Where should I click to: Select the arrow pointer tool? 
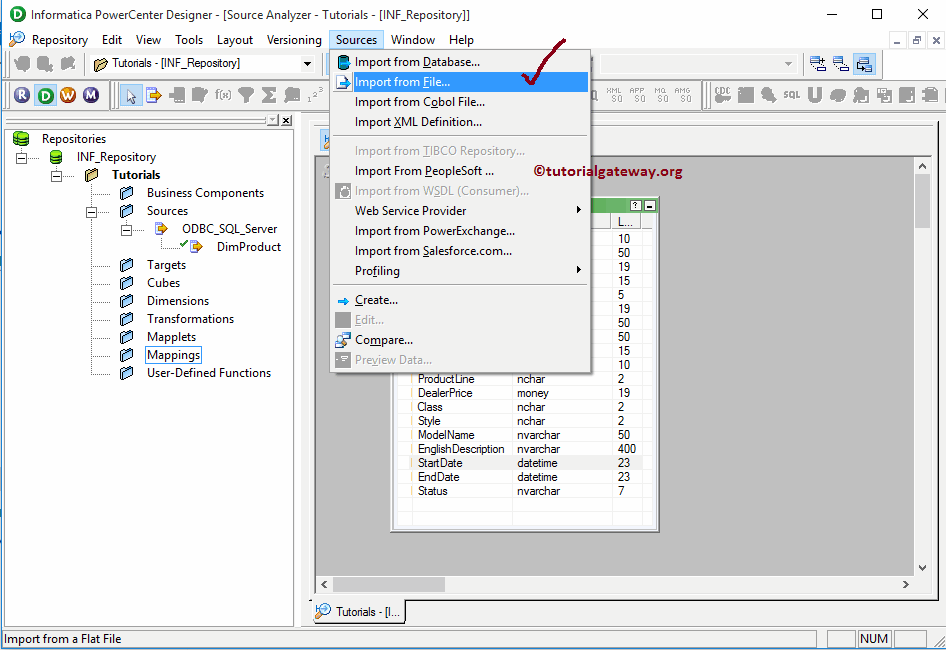coord(131,95)
